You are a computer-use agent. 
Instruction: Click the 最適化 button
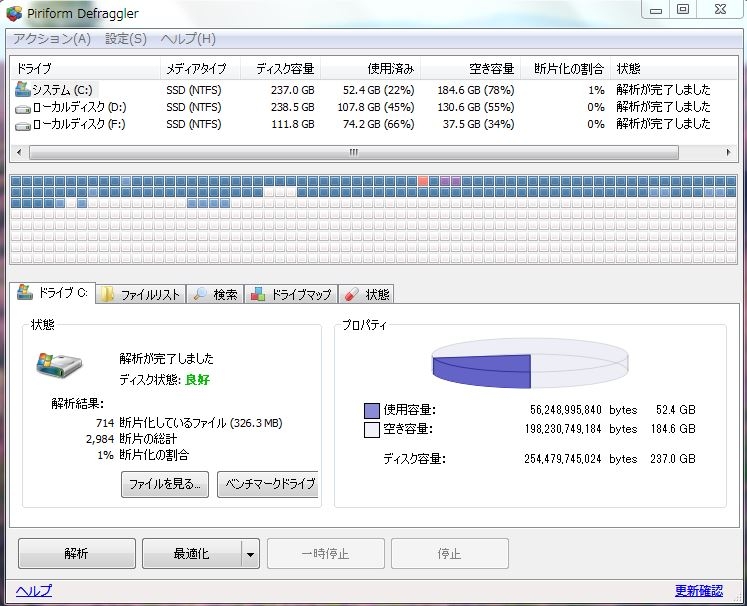192,553
